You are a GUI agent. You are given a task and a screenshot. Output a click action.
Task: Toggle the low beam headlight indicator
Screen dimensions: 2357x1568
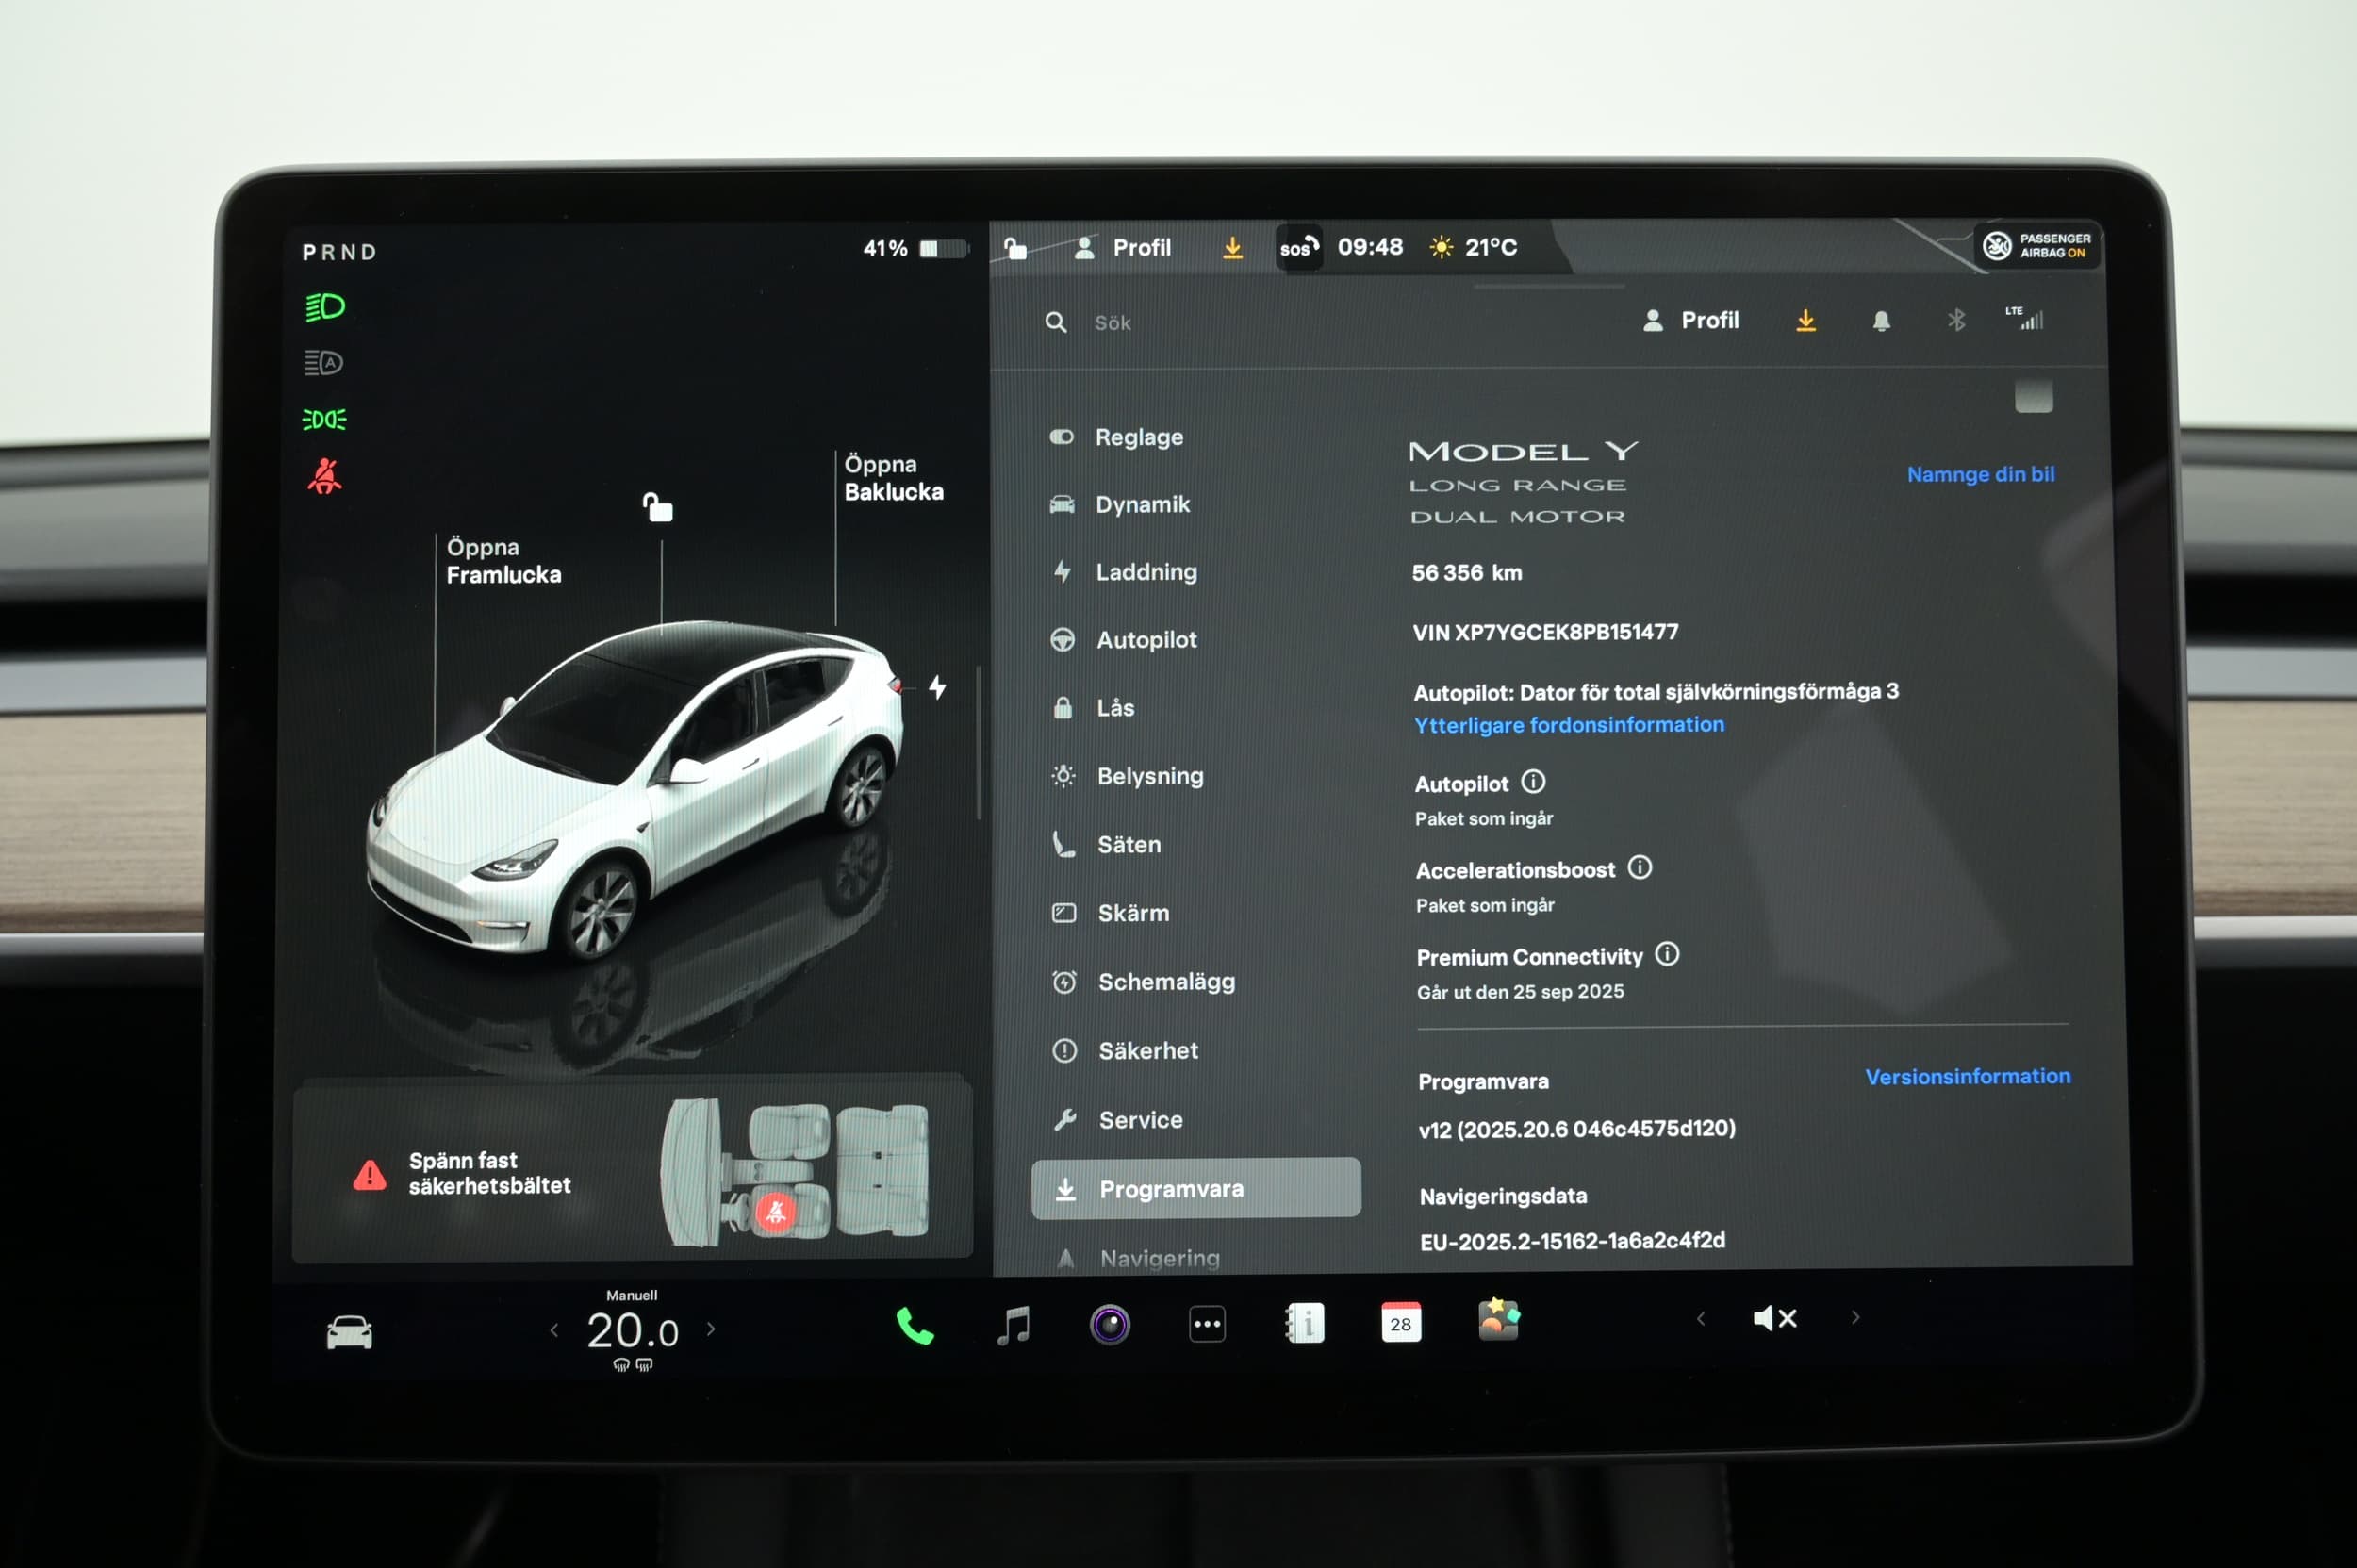tap(324, 307)
